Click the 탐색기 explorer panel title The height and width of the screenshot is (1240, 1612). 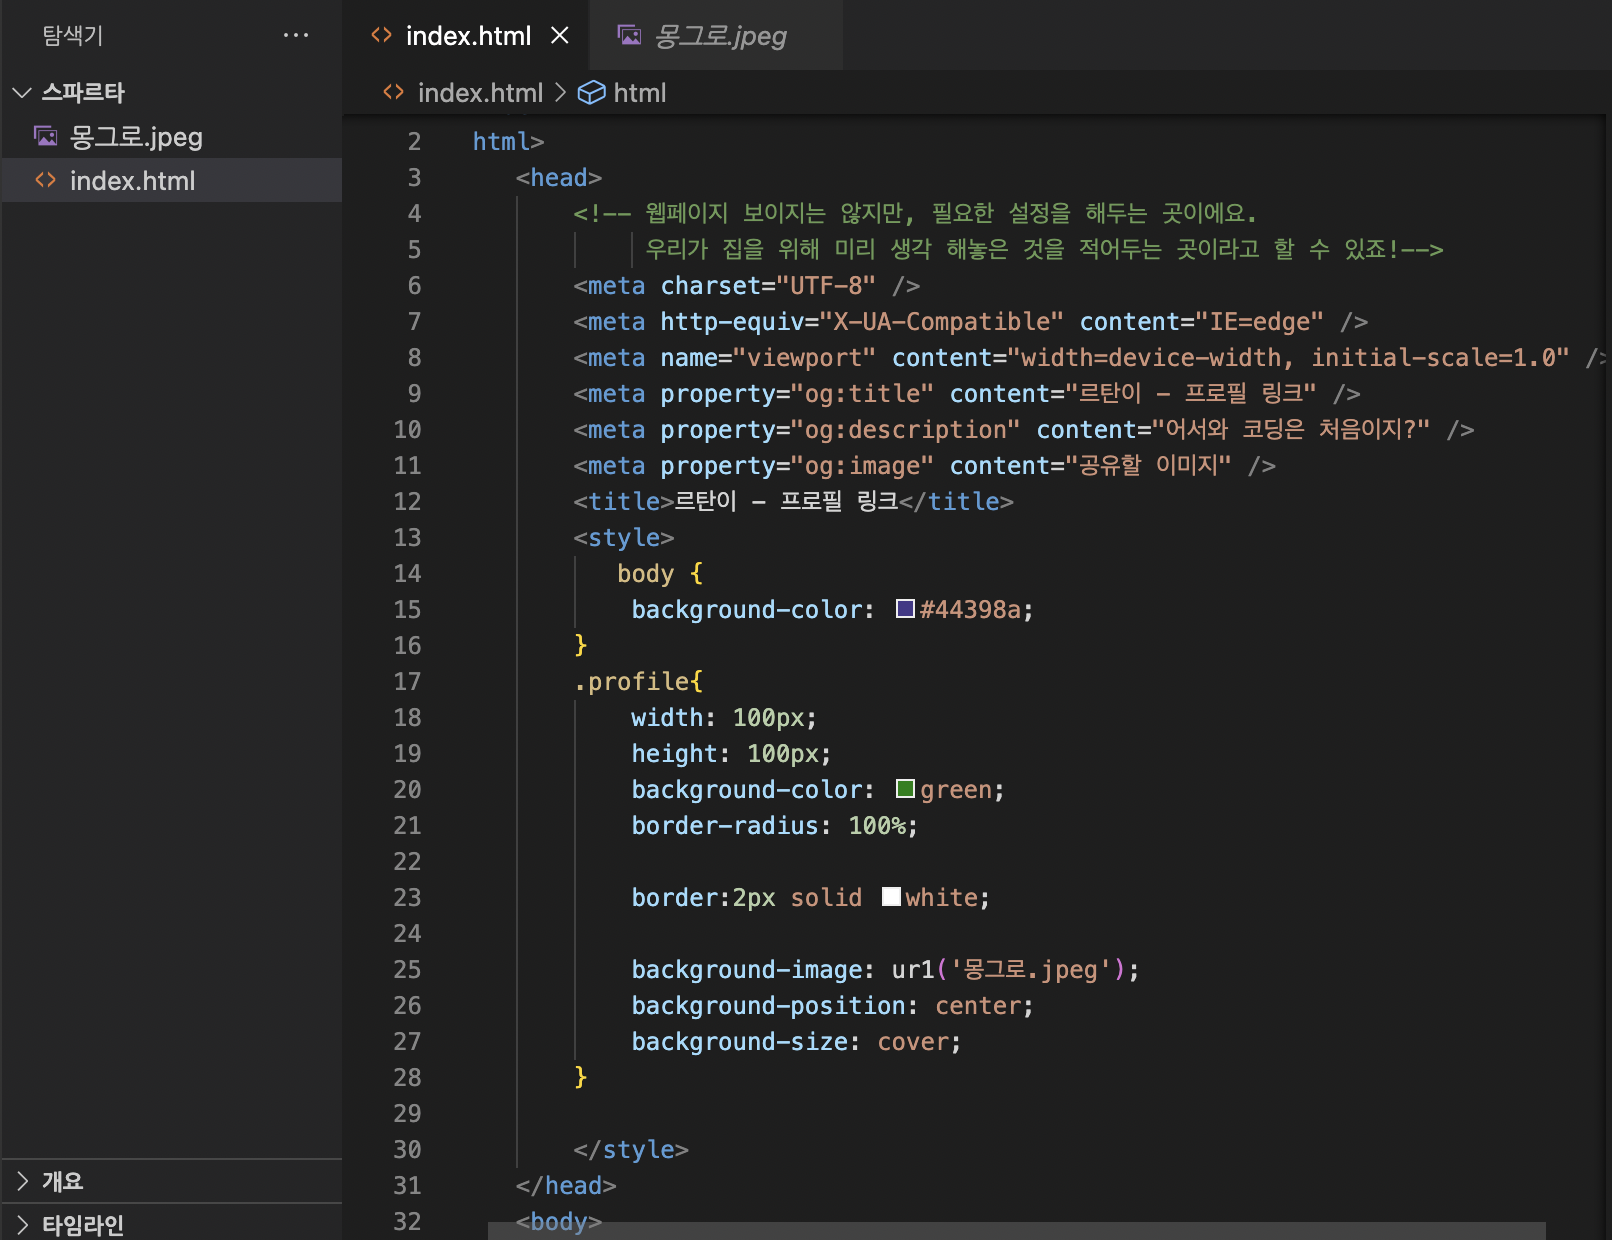pyautogui.click(x=72, y=36)
